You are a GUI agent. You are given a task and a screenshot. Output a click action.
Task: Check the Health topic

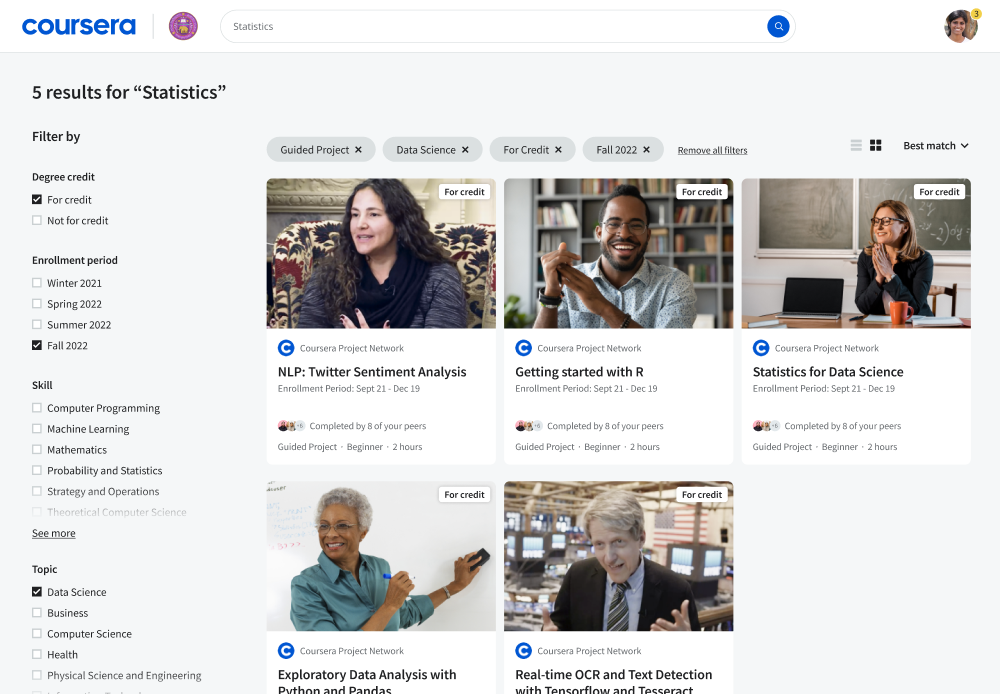pyautogui.click(x=37, y=654)
